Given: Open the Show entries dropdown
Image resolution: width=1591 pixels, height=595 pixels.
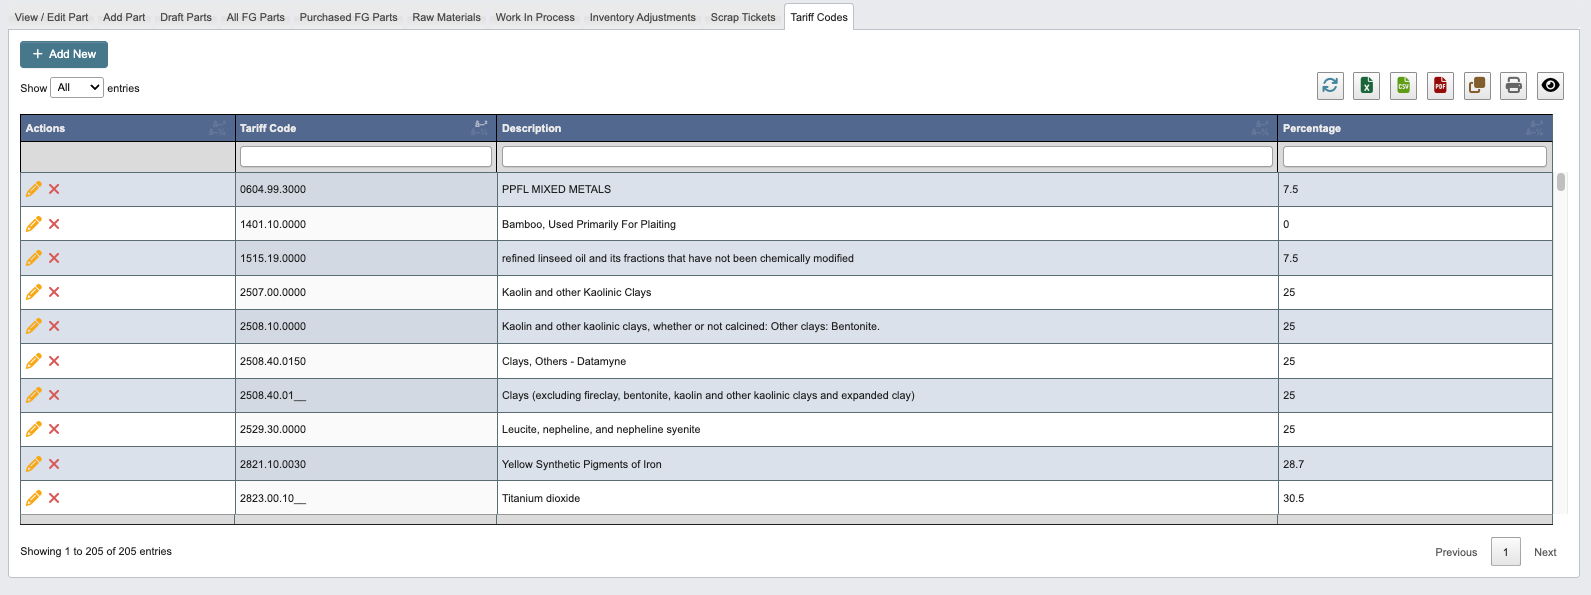Looking at the screenshot, I should coord(77,87).
